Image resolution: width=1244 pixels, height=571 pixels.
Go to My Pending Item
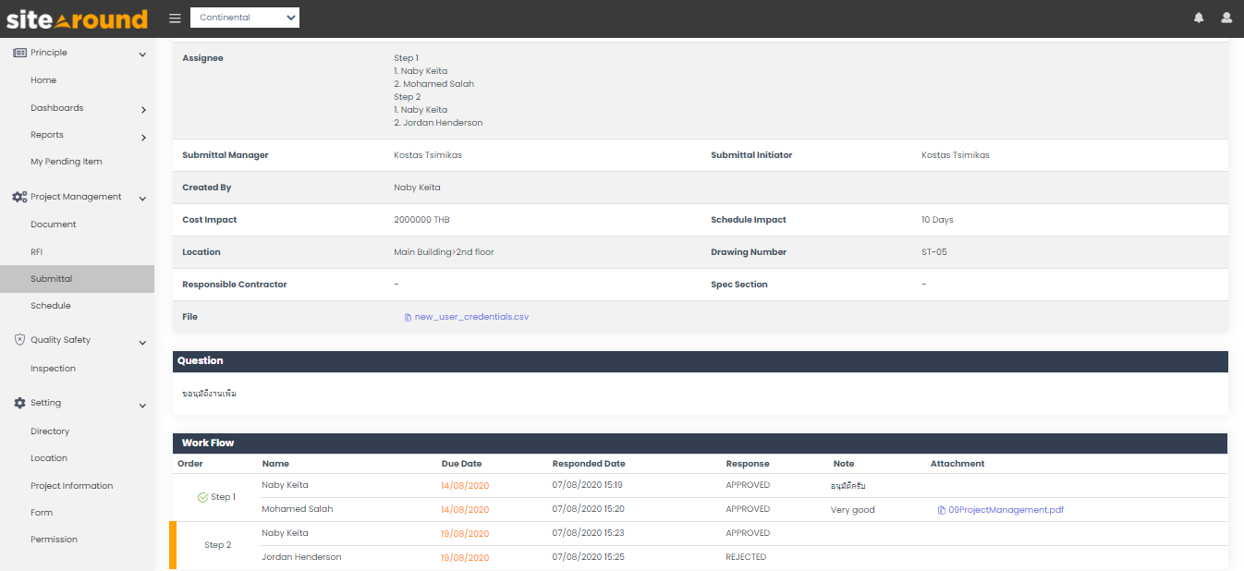[x=66, y=162]
